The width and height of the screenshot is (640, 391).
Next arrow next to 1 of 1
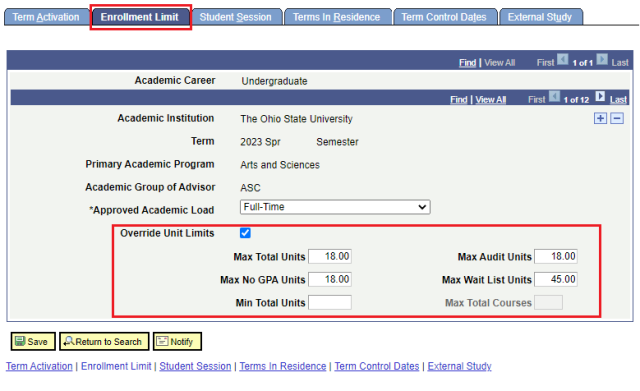[602, 59]
